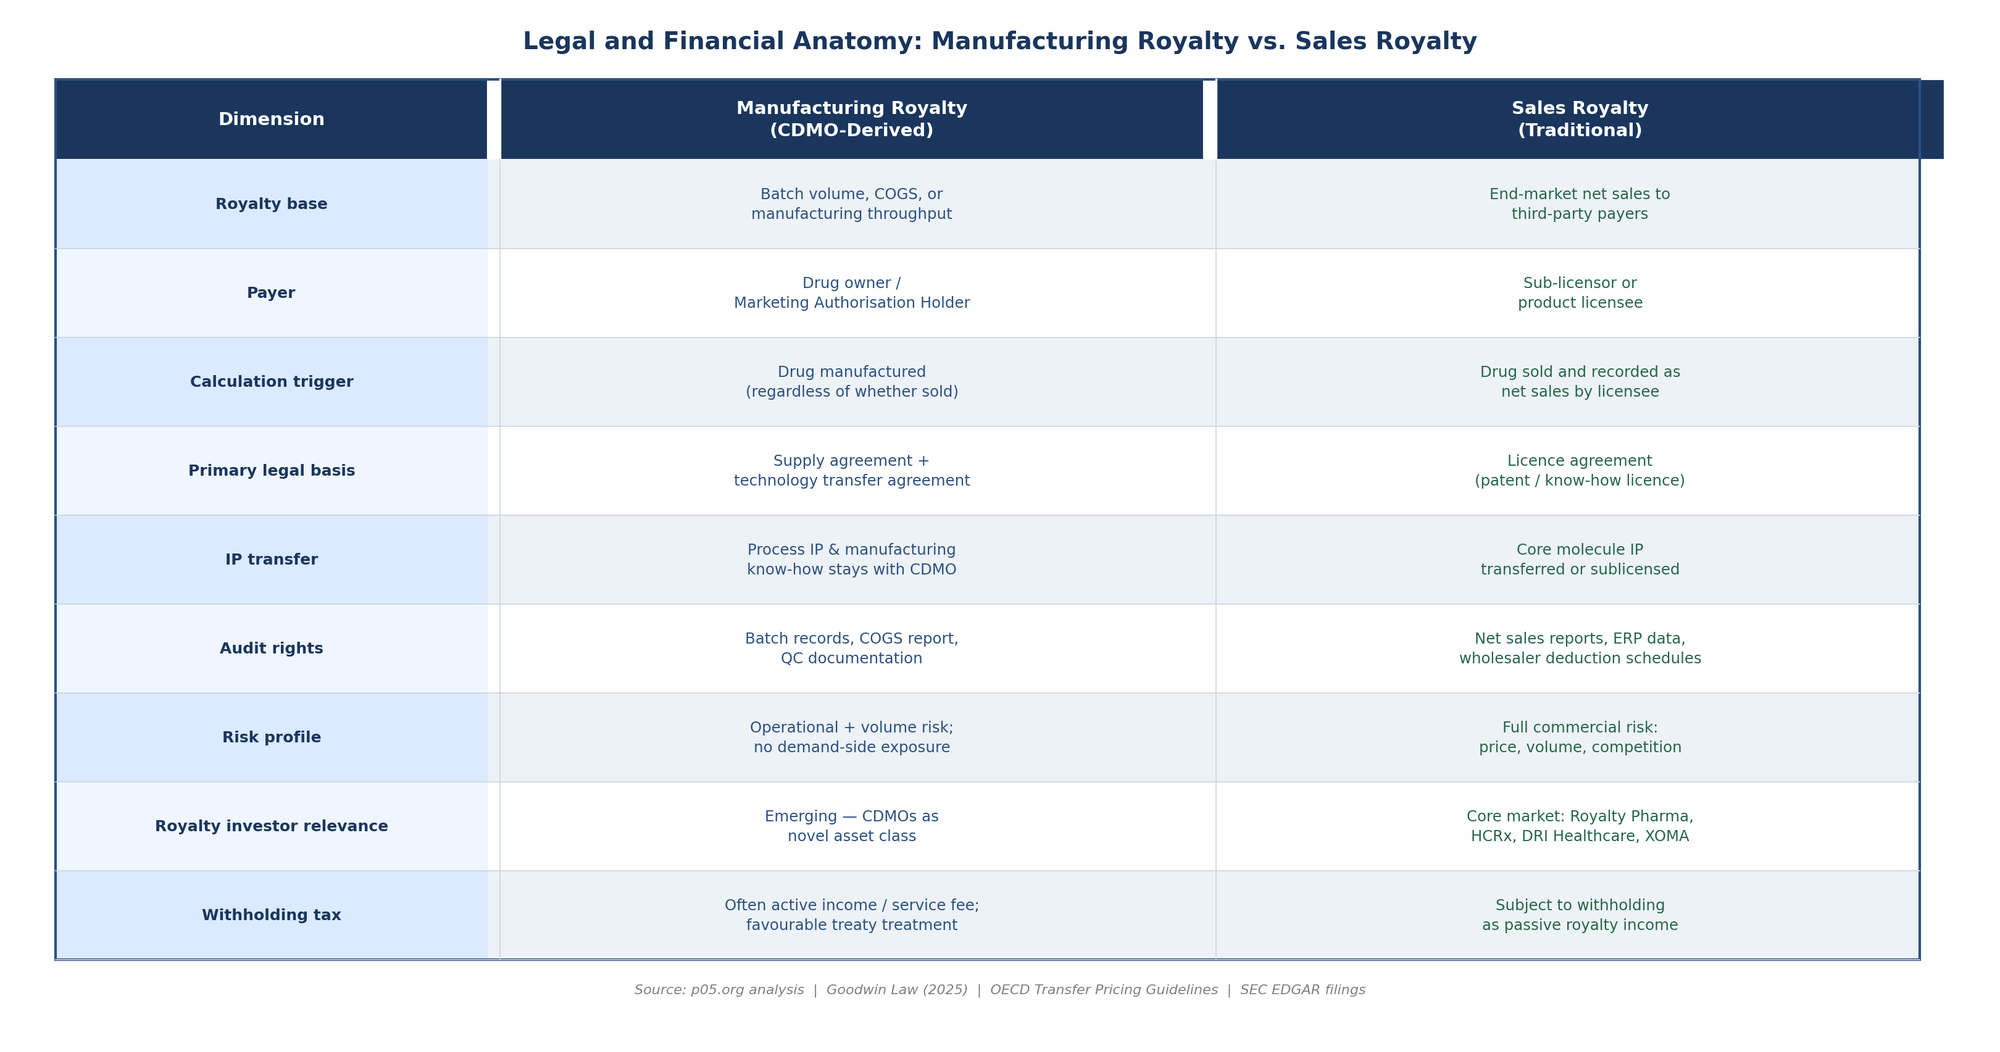The height and width of the screenshot is (1052, 2000).
Task: Select the Calculation trigger row label
Action: tap(271, 382)
